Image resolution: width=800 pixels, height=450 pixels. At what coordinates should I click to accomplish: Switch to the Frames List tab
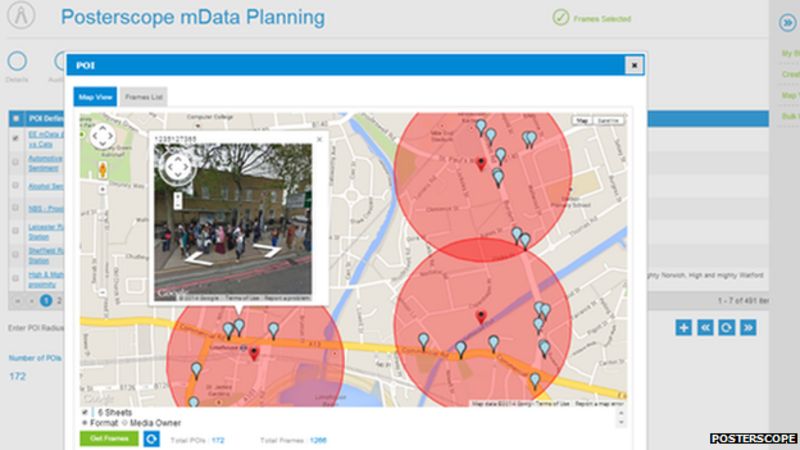pyautogui.click(x=143, y=96)
